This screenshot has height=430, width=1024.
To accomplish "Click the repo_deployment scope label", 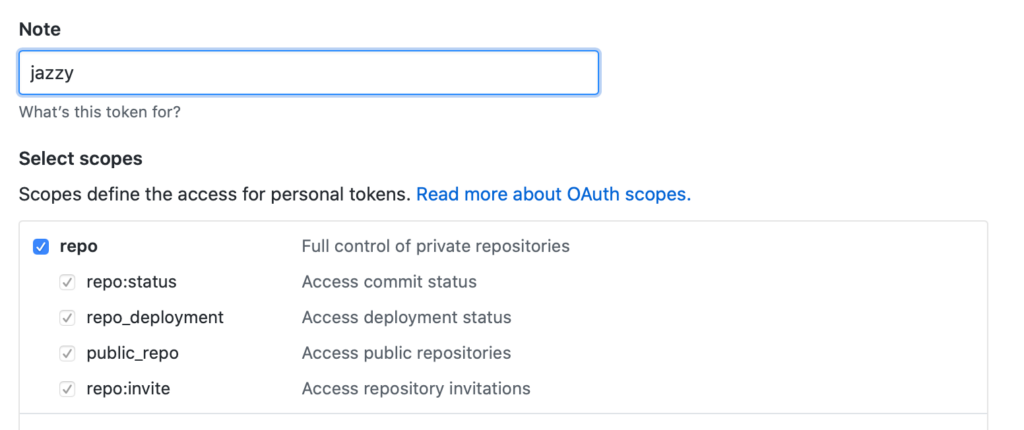I will [155, 318].
